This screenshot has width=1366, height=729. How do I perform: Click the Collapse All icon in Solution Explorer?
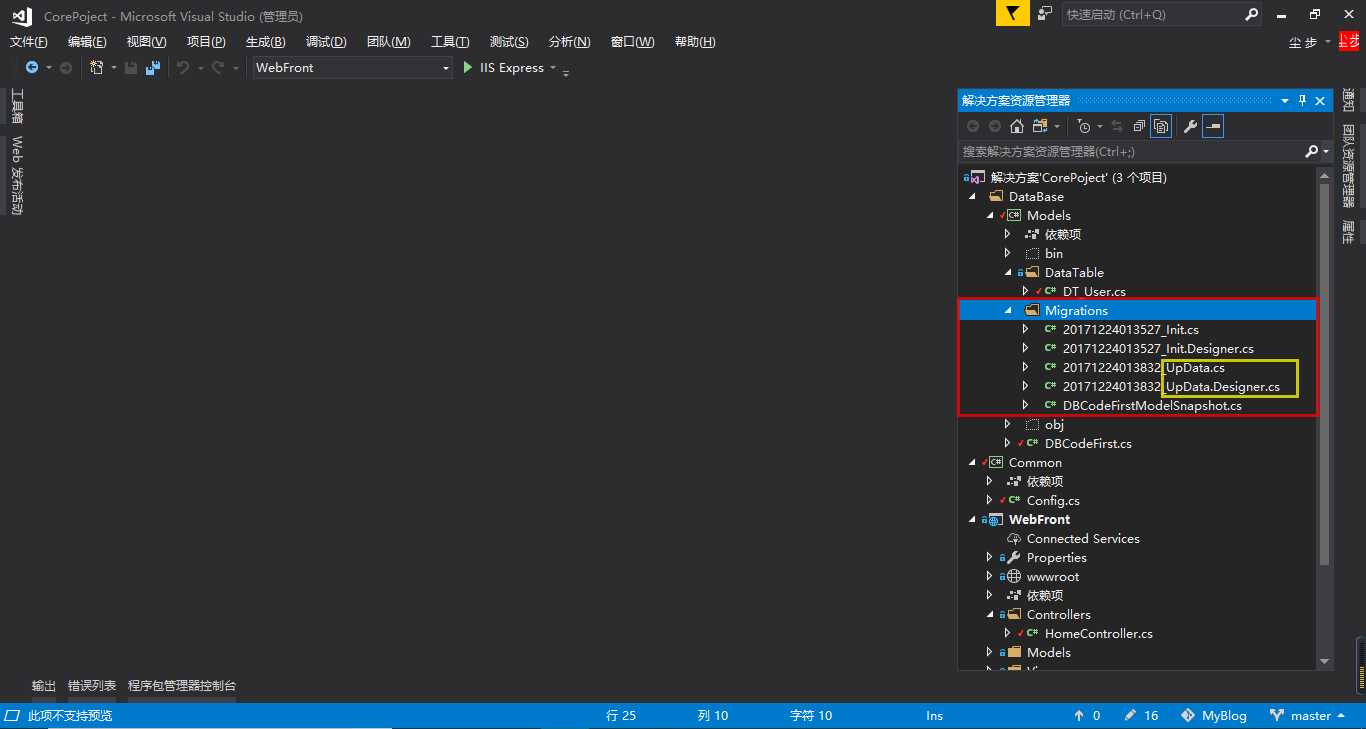pyautogui.click(x=1139, y=126)
